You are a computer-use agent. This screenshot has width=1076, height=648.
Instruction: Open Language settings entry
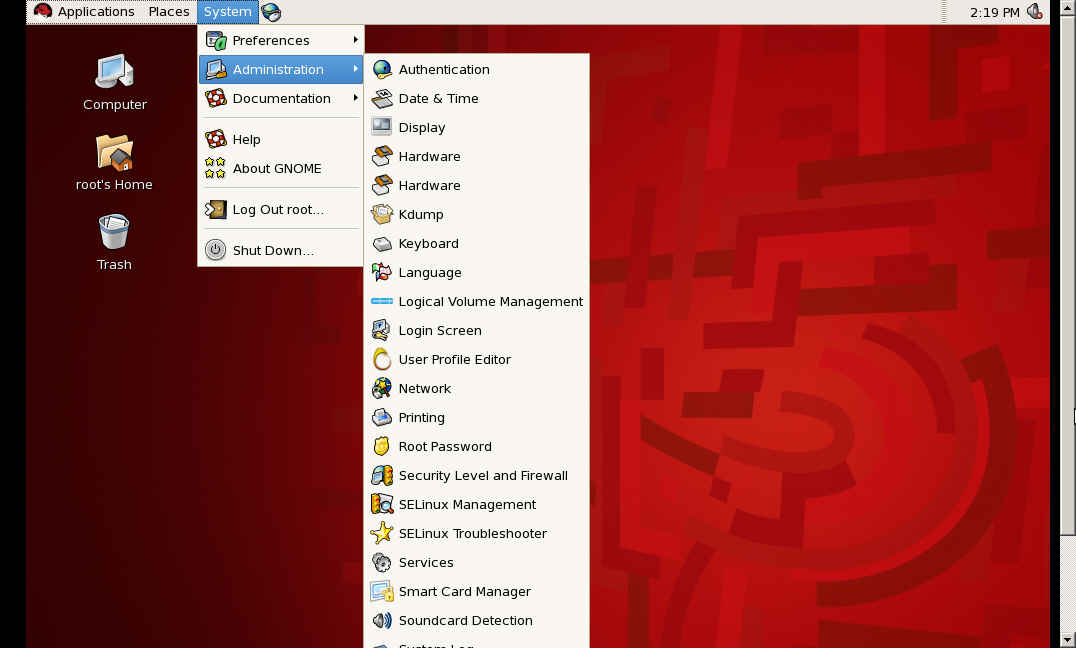476,273
